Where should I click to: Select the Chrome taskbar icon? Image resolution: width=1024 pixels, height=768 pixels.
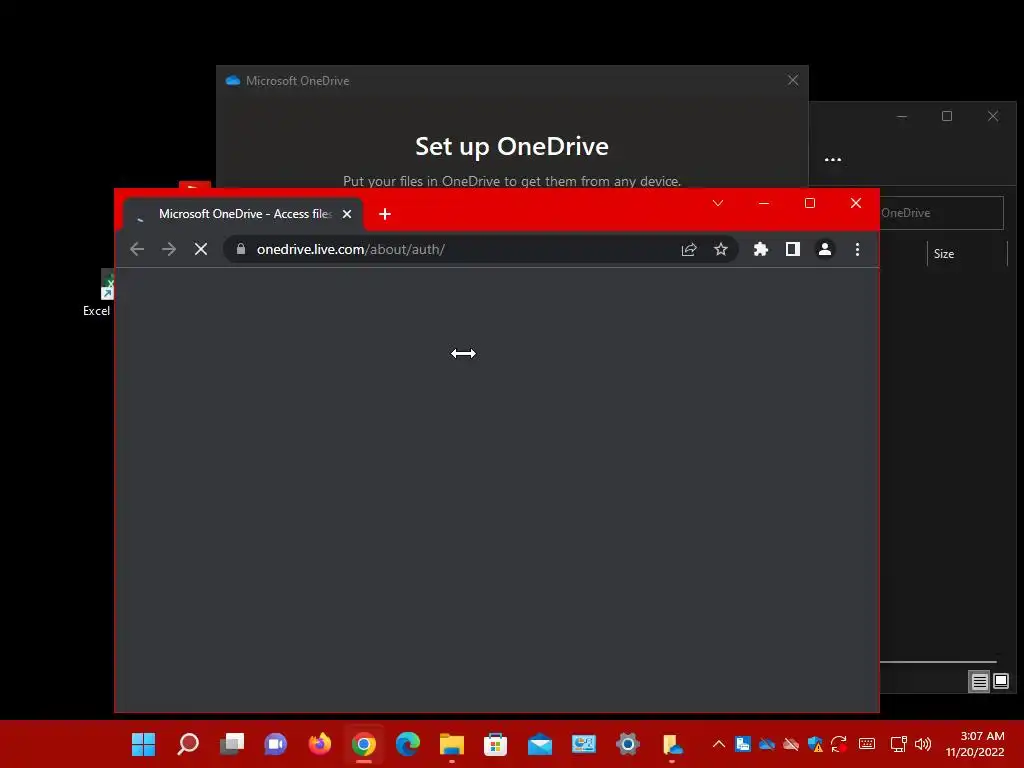click(x=364, y=744)
